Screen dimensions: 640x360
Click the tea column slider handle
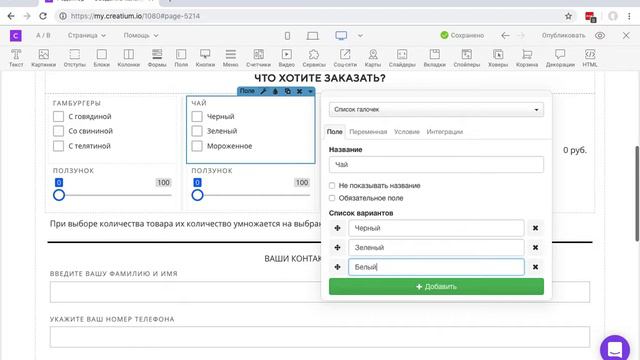197,195
